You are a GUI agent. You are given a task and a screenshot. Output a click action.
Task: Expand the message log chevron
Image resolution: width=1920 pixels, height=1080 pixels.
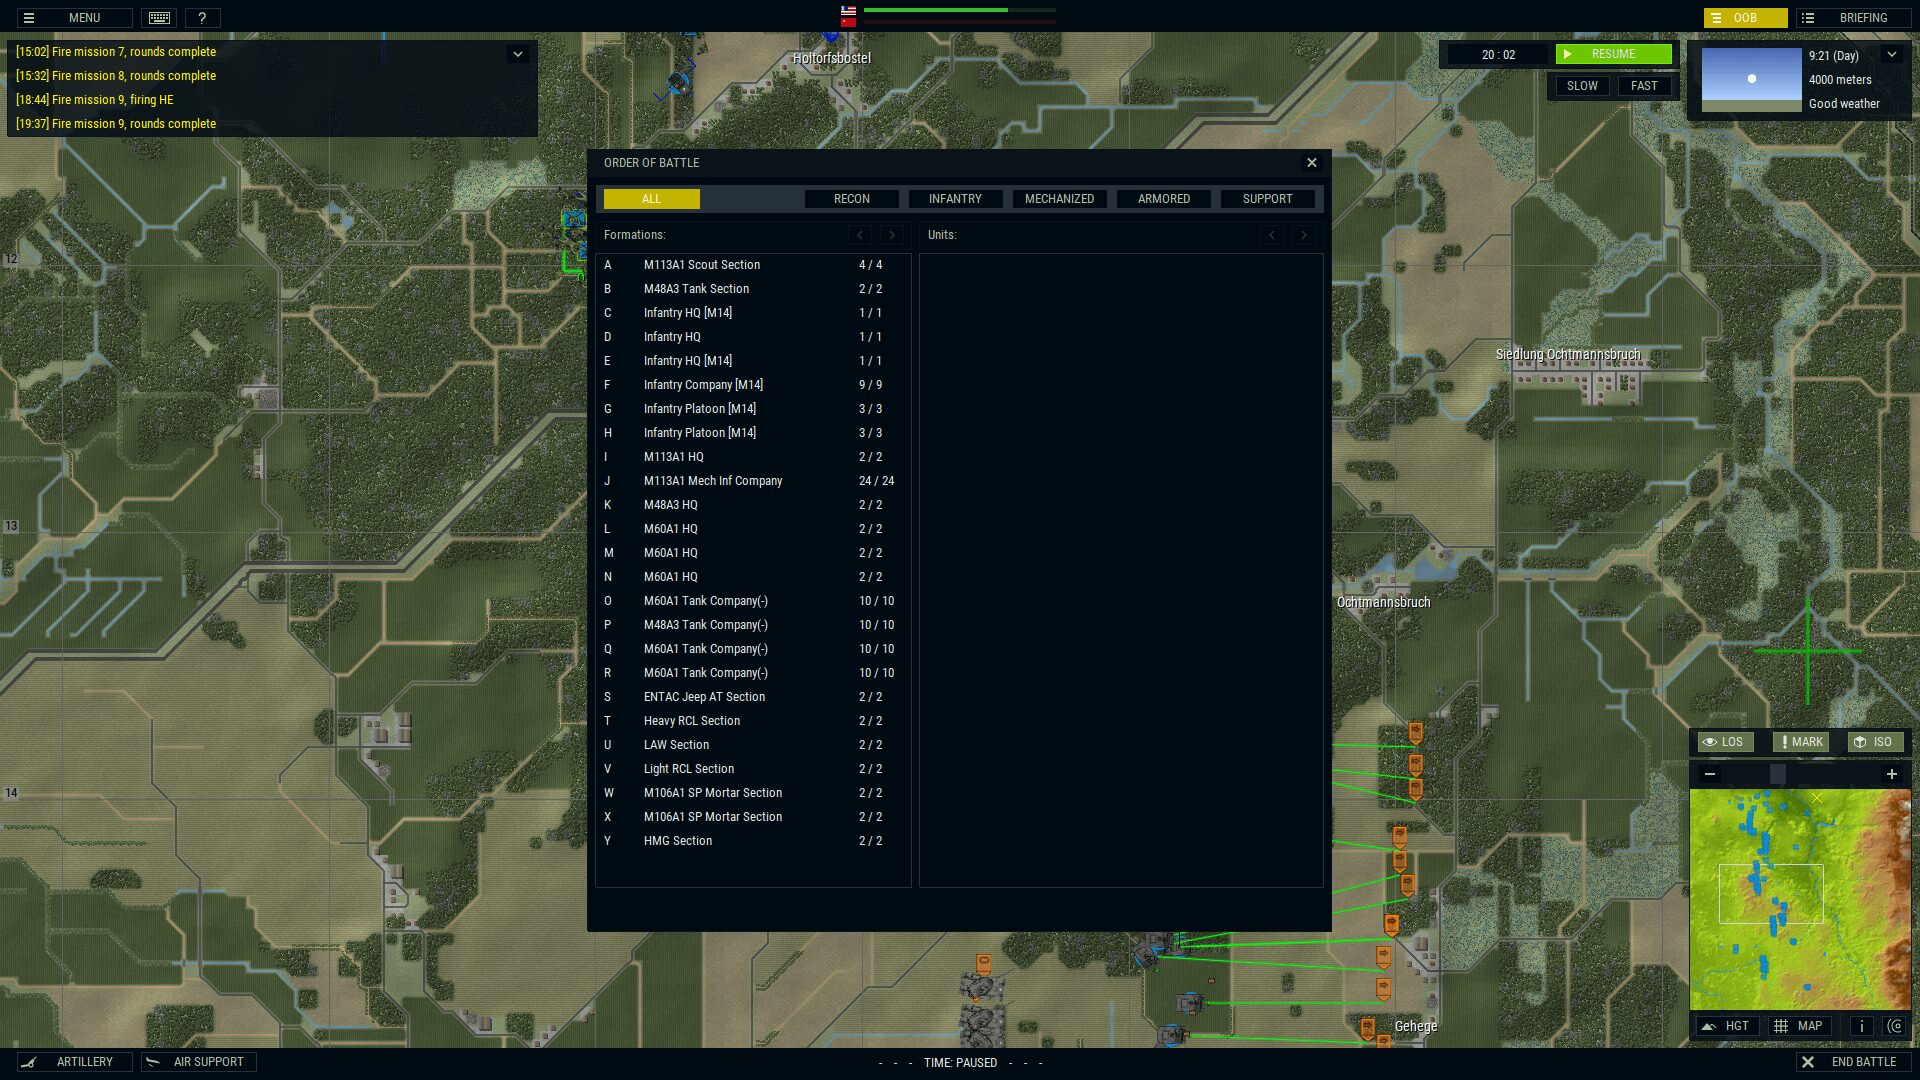click(517, 54)
